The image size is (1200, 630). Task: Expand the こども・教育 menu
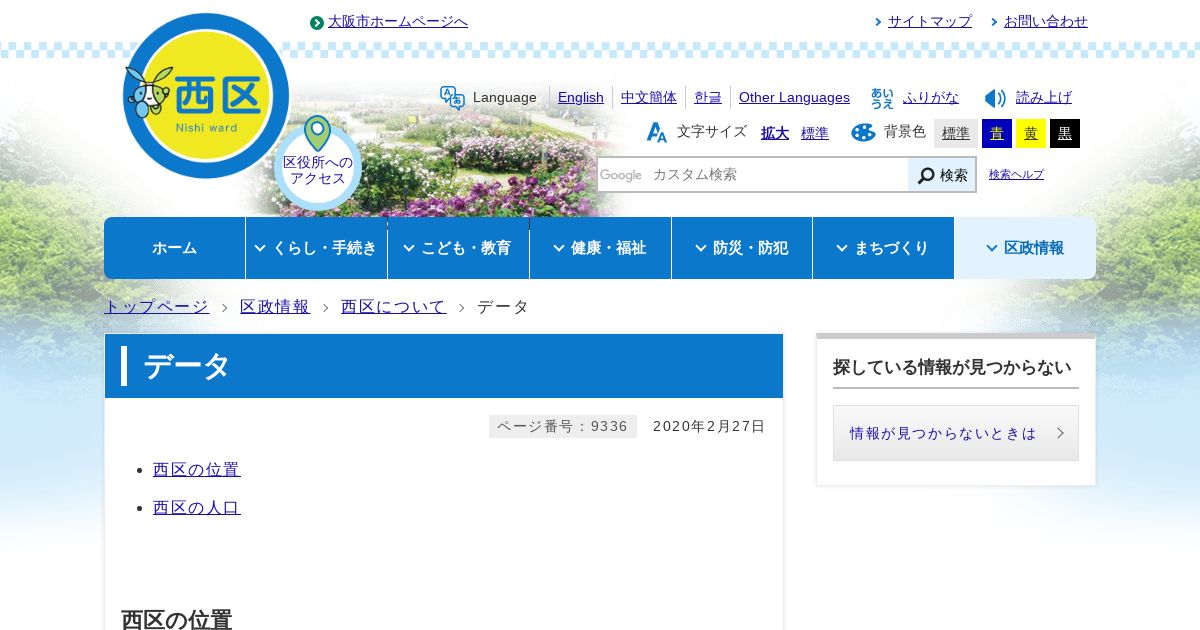tap(458, 248)
